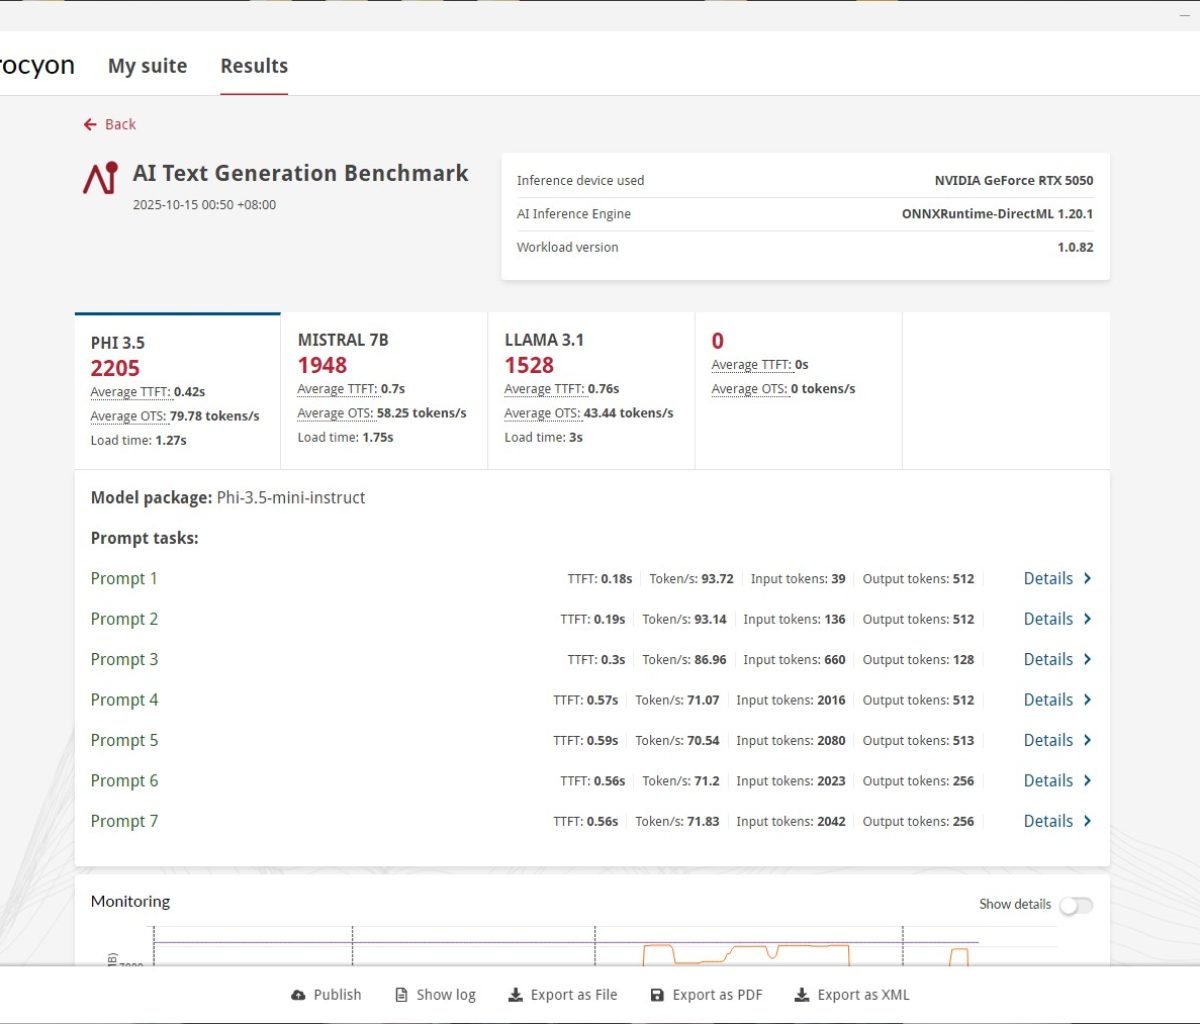Select the LLAMA 3.1 results tab

point(591,389)
